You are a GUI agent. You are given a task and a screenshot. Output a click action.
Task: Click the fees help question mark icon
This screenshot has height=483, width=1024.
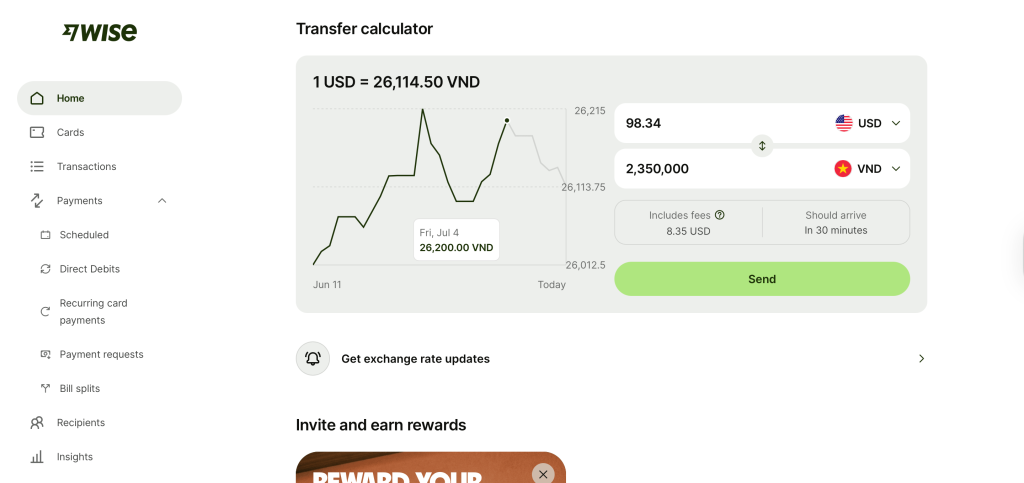[x=720, y=215]
